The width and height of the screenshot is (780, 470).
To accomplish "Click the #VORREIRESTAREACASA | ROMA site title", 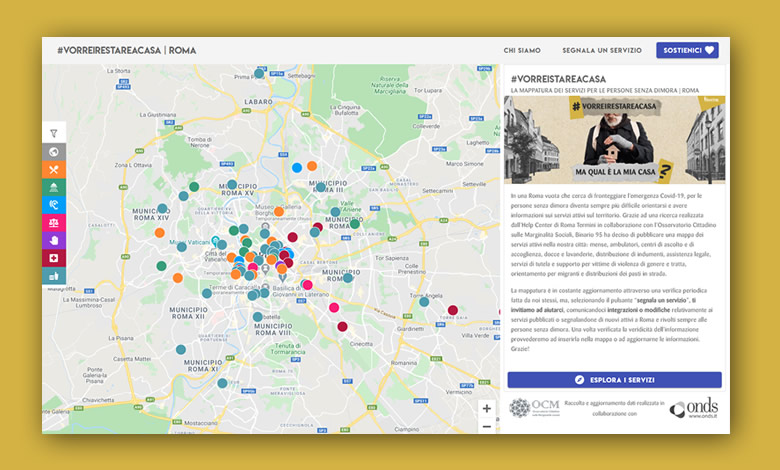I will [x=127, y=50].
